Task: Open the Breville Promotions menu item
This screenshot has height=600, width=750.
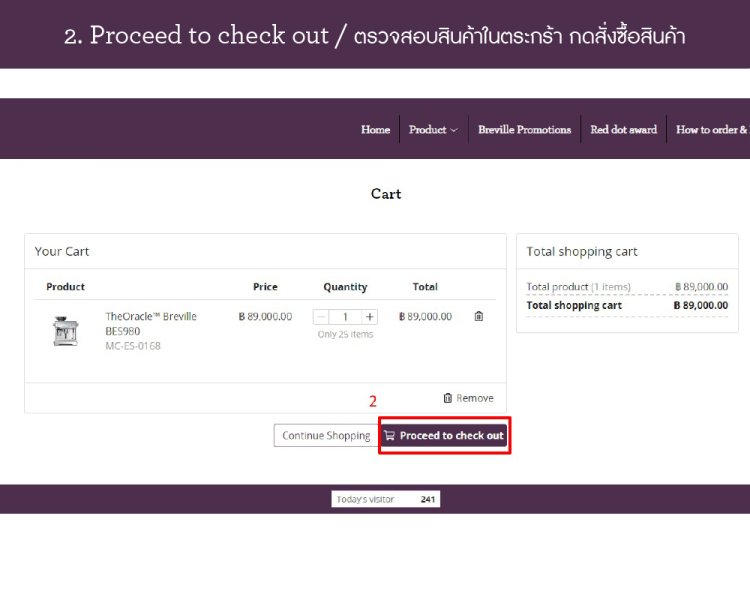Action: [x=524, y=130]
